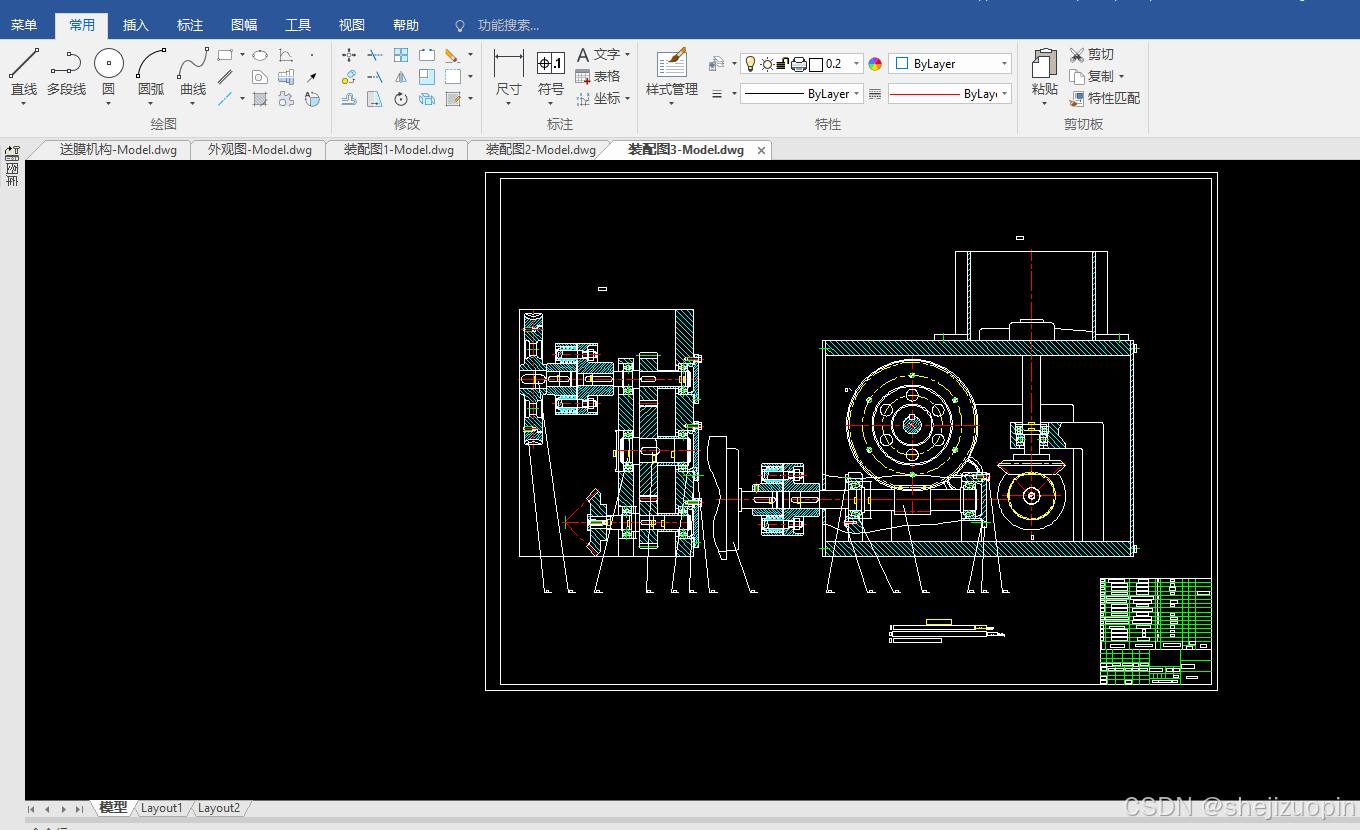Toggle the layer on/off lightbulb icon

(x=751, y=64)
